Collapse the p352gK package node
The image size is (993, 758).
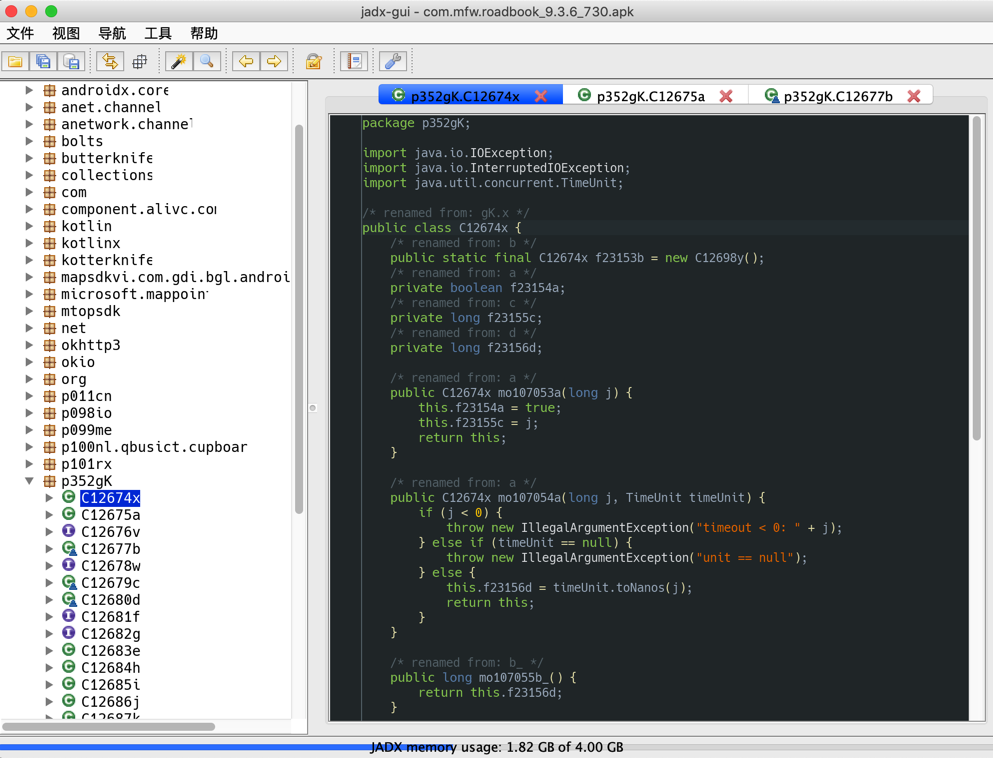[x=29, y=481]
